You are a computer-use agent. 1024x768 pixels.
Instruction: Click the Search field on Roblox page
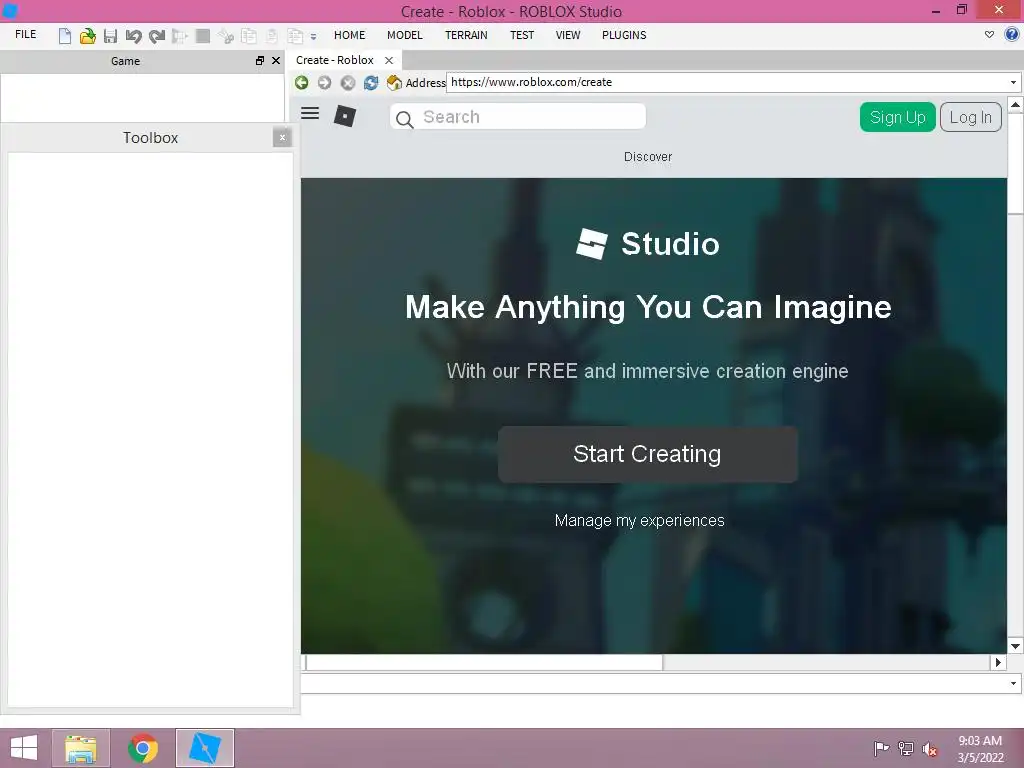click(518, 117)
